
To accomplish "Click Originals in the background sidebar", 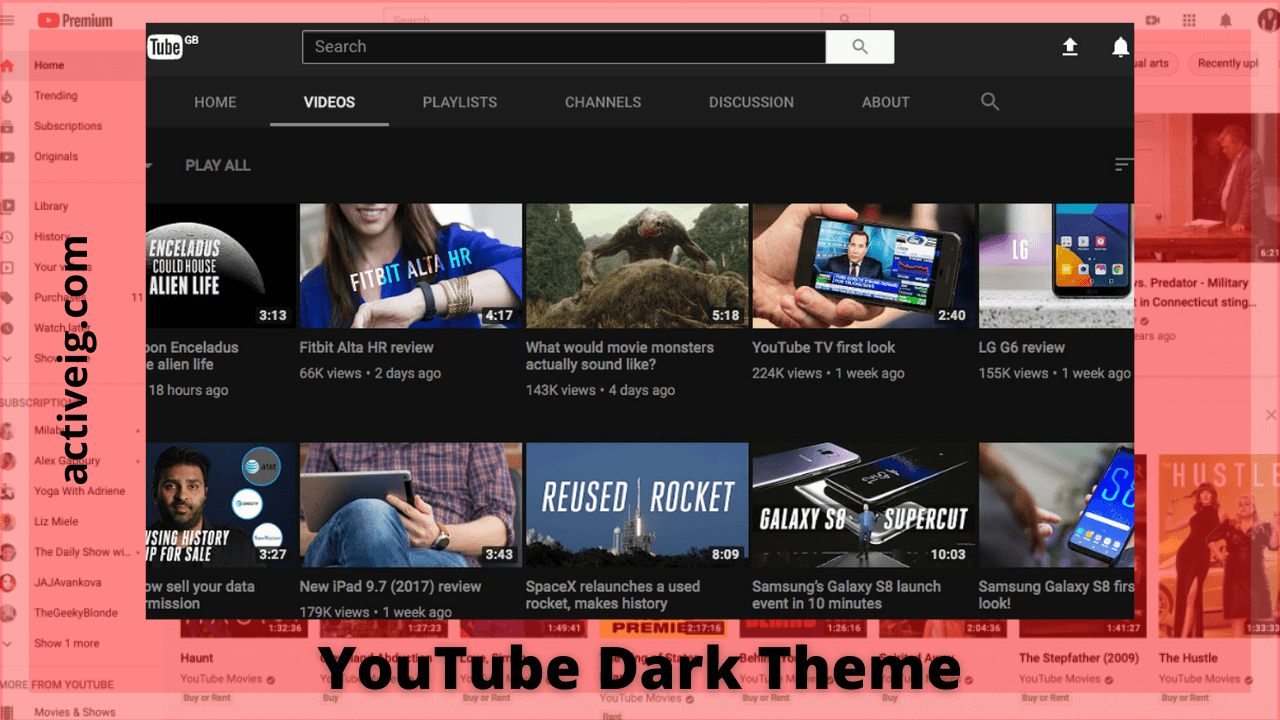I will pos(56,157).
